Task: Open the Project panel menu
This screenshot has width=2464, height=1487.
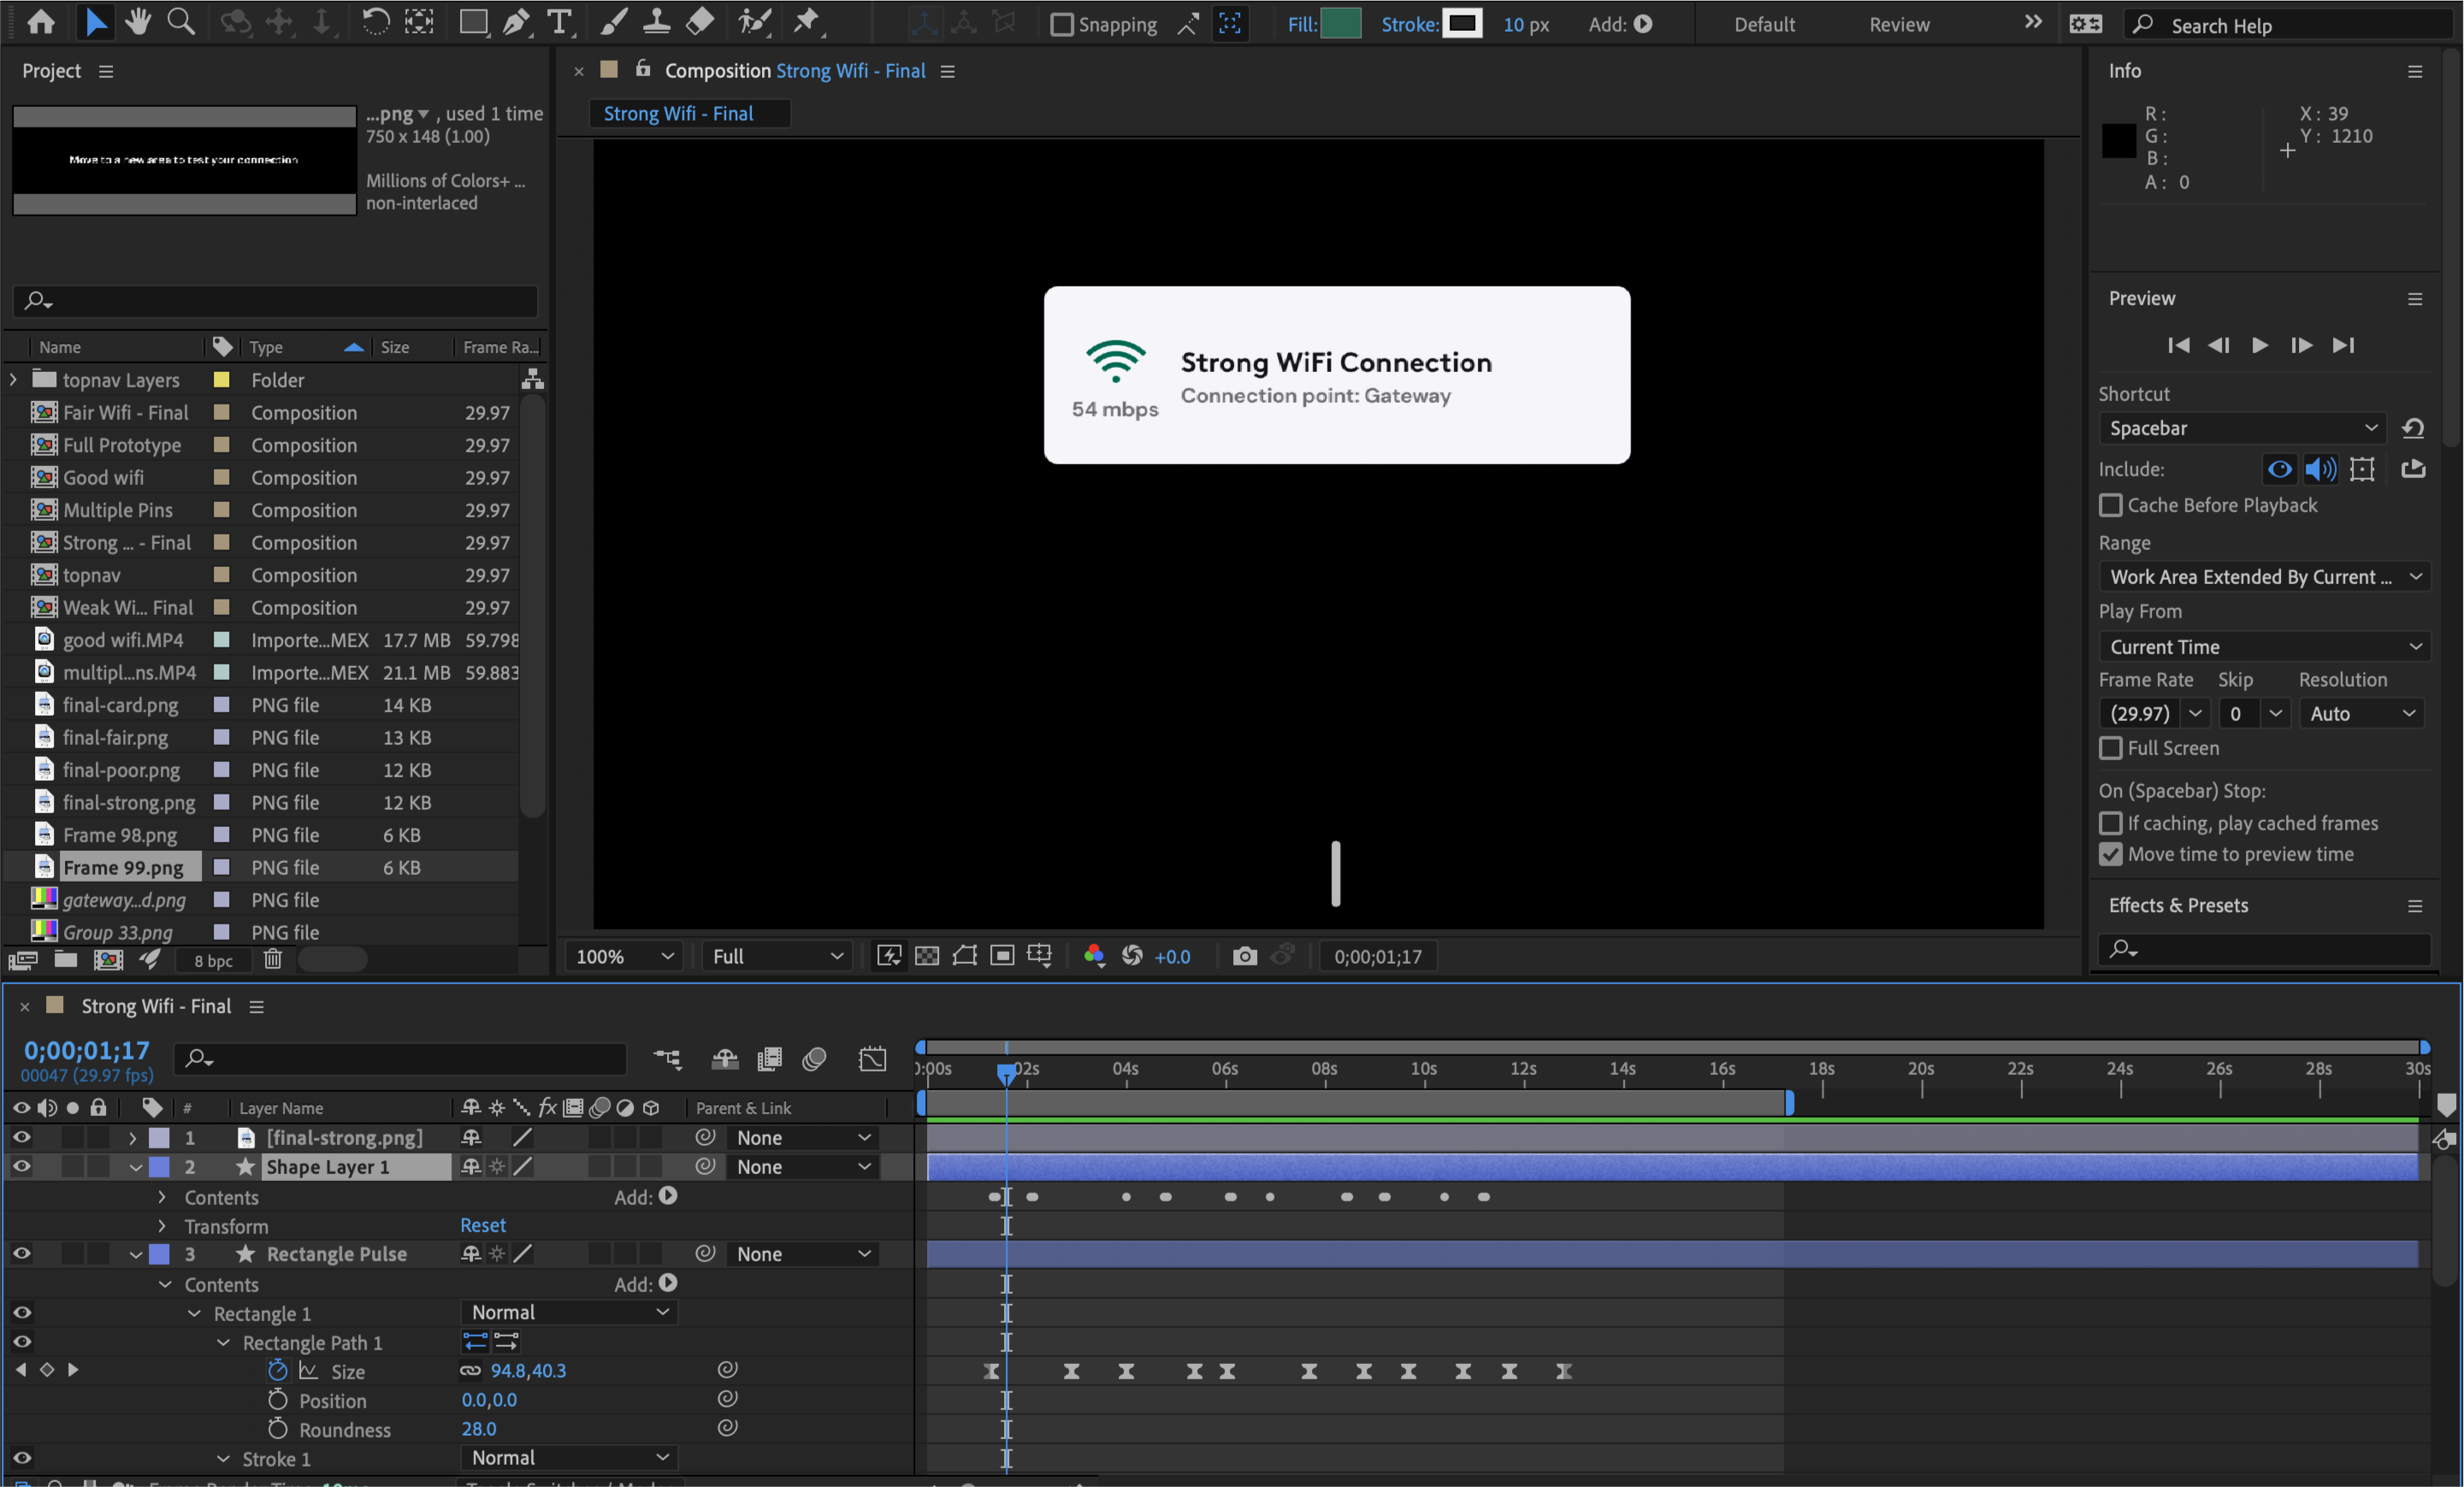Action: point(106,71)
